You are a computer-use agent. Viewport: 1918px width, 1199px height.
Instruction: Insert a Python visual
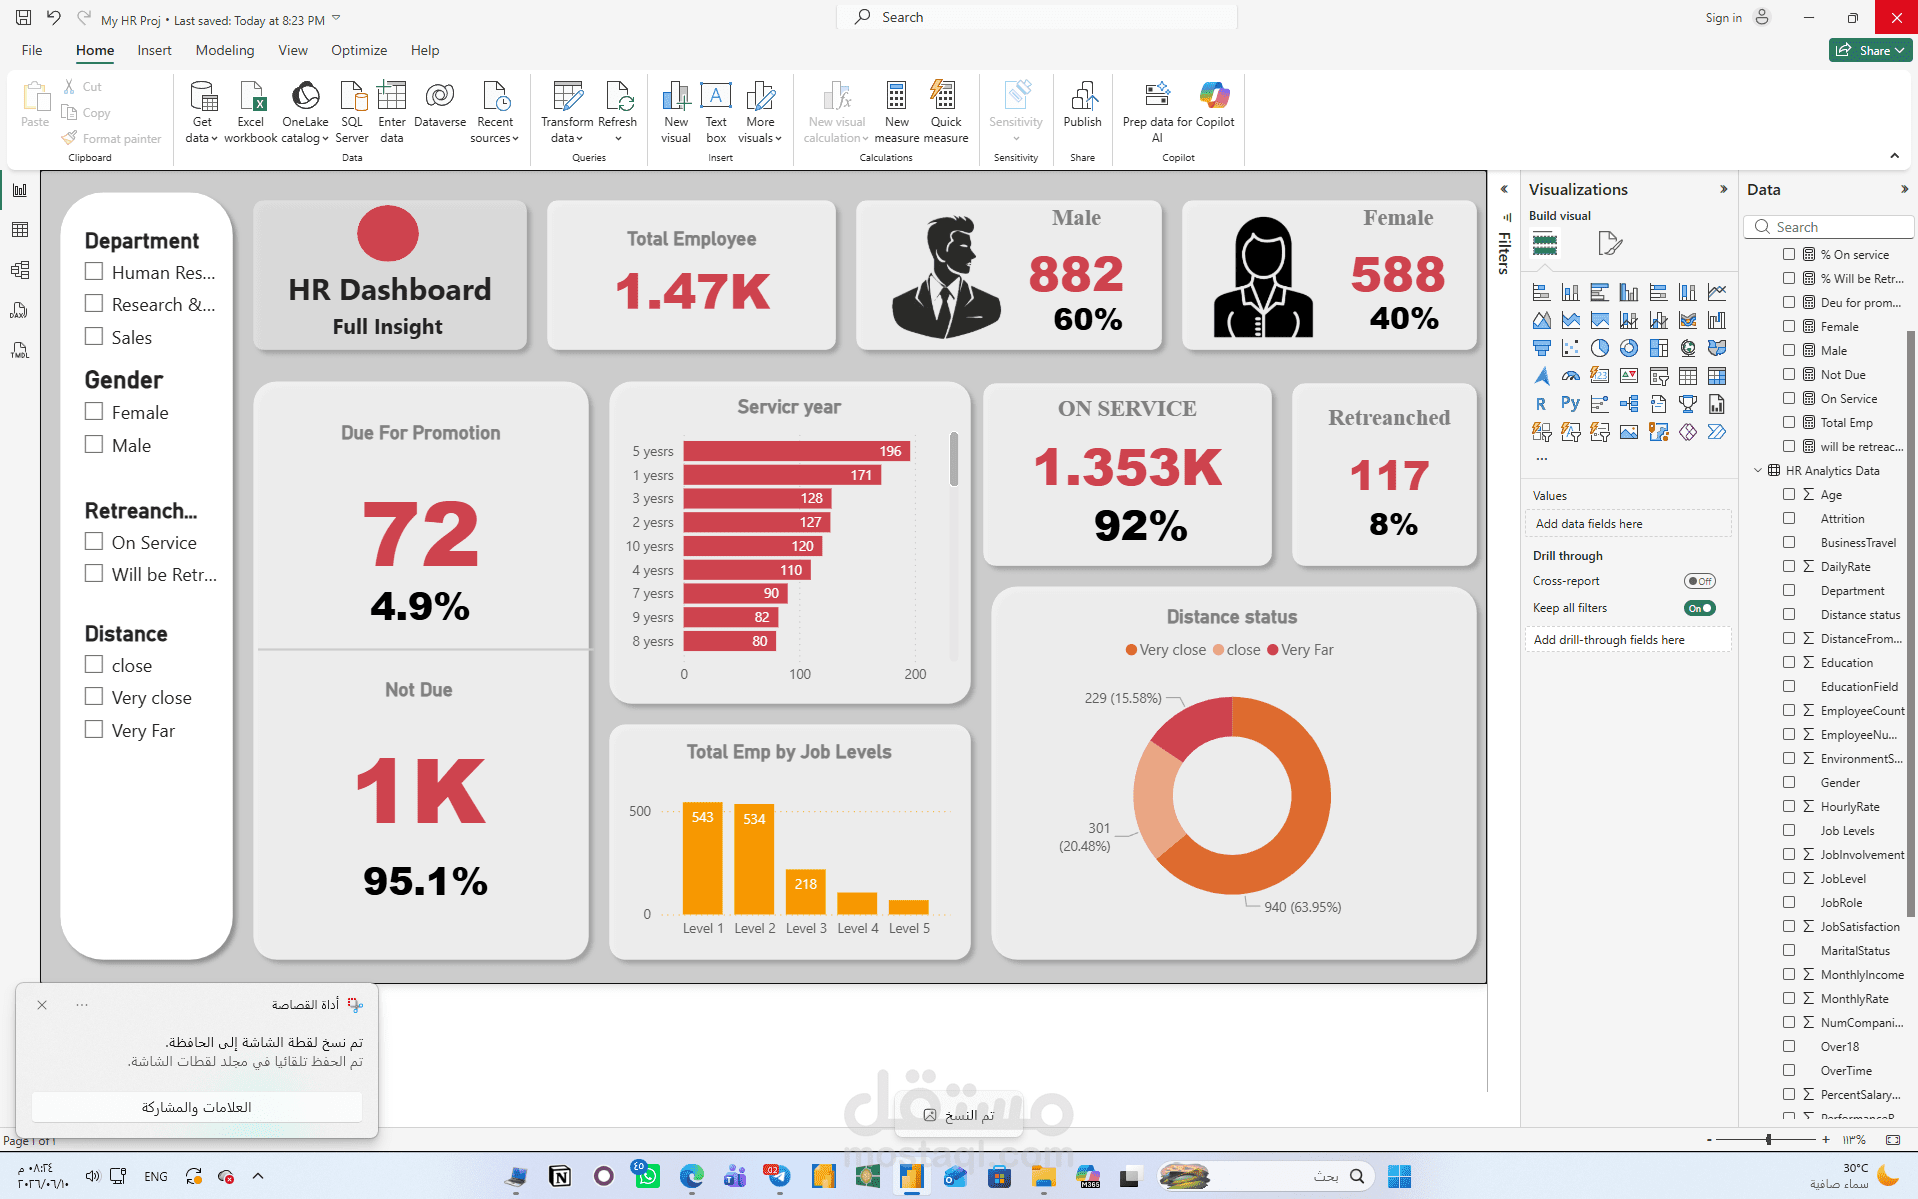[1571, 404]
